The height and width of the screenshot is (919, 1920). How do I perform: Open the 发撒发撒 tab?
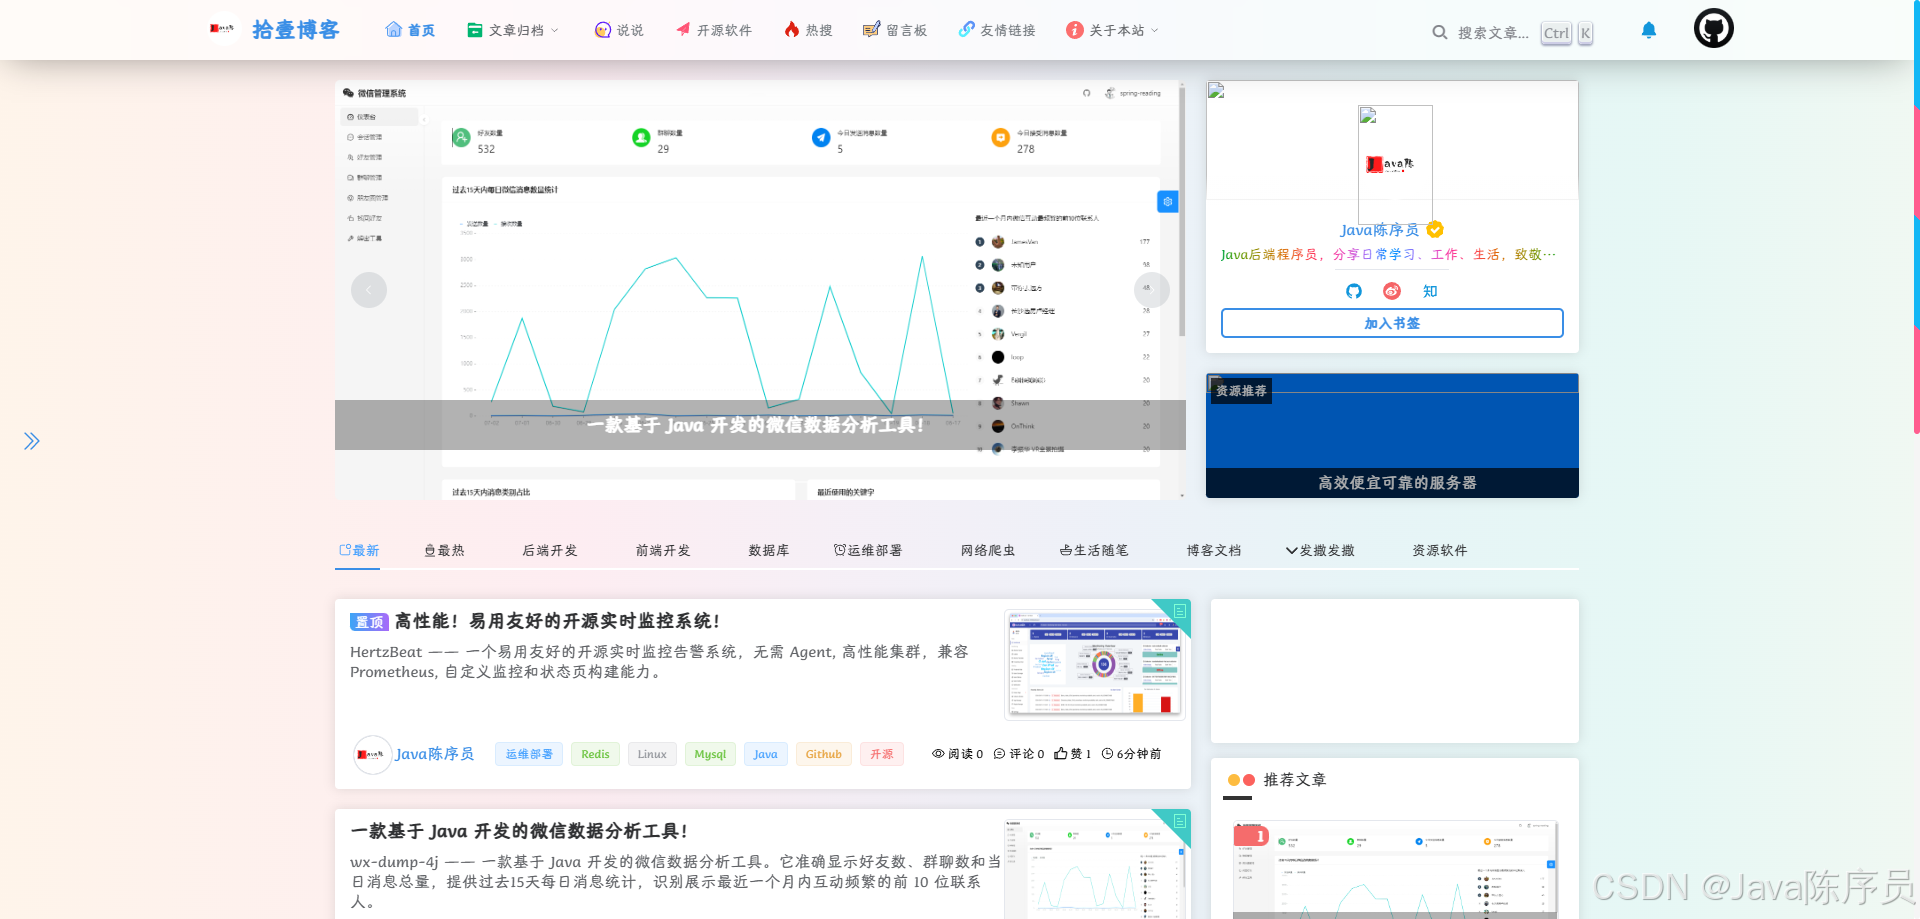click(x=1320, y=550)
